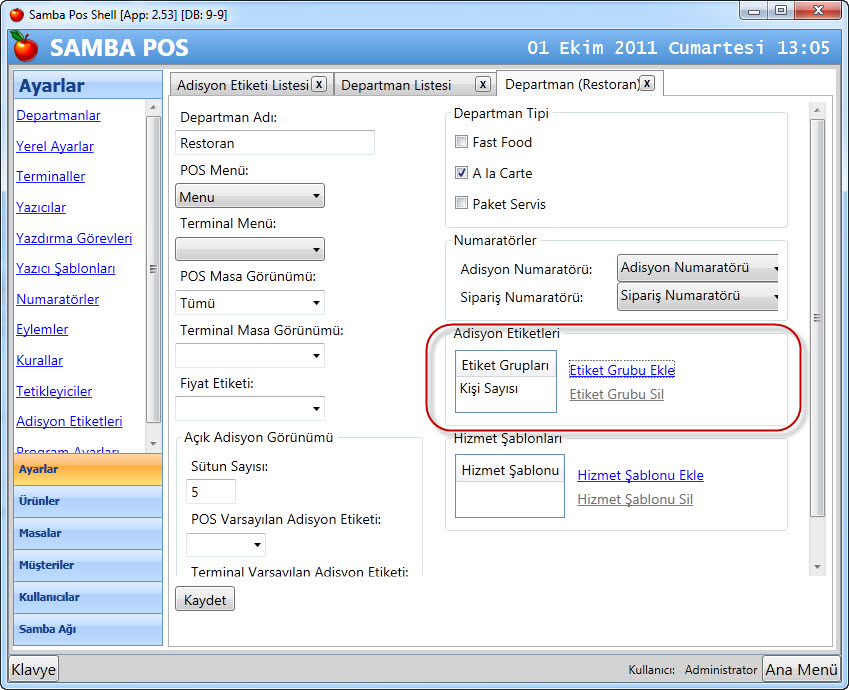Click the Etiket Grupları column header
Screen dimensions: 849x690
pos(506,365)
